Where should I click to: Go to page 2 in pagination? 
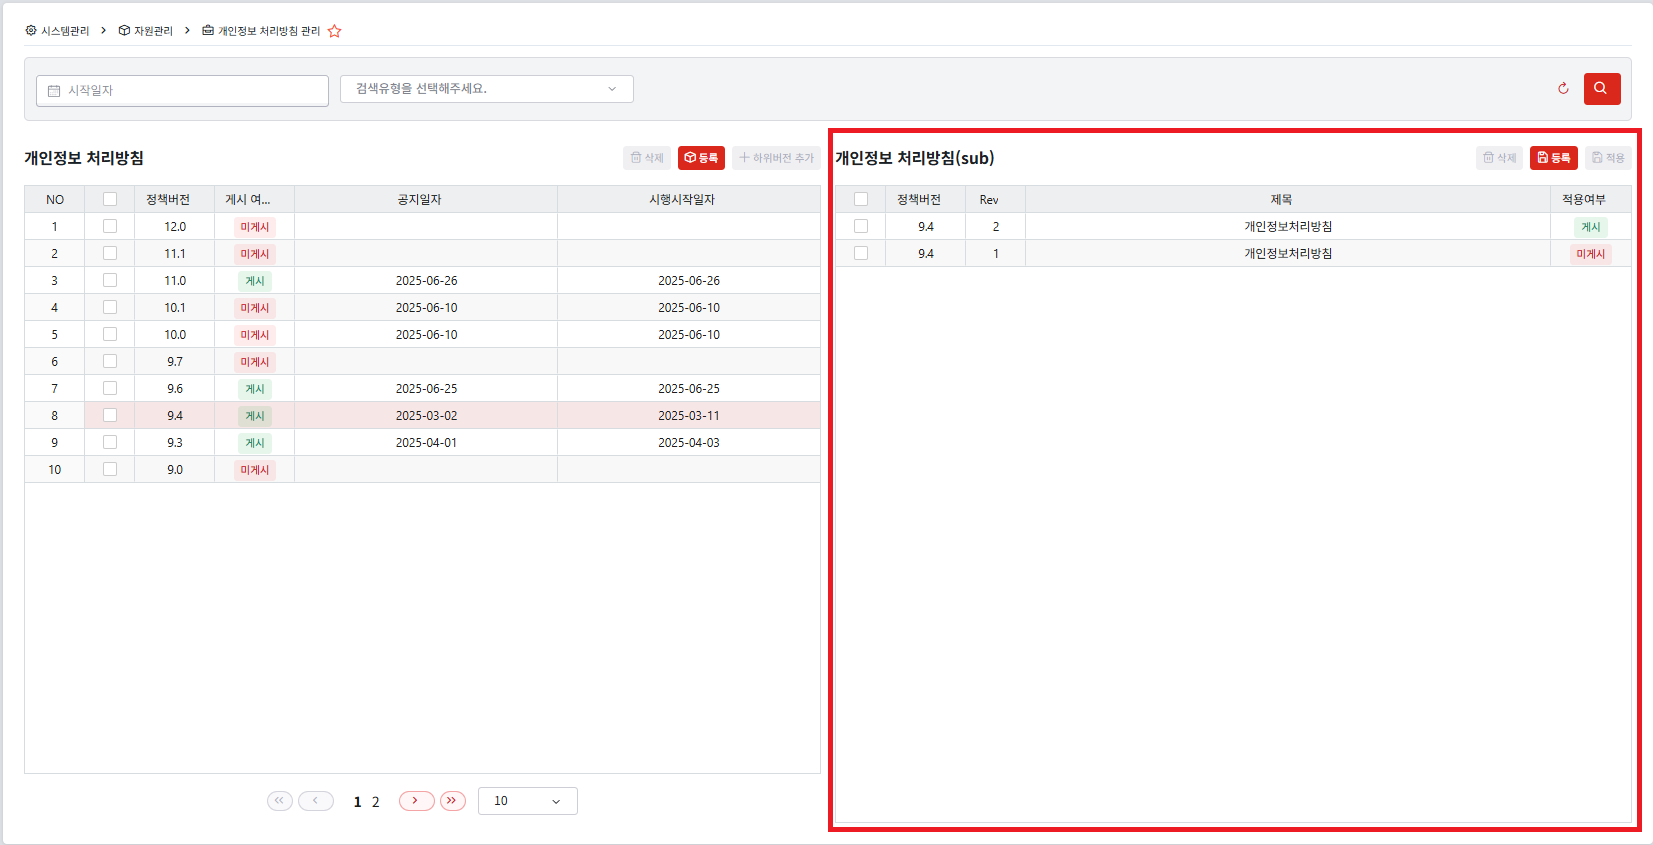coord(376,802)
